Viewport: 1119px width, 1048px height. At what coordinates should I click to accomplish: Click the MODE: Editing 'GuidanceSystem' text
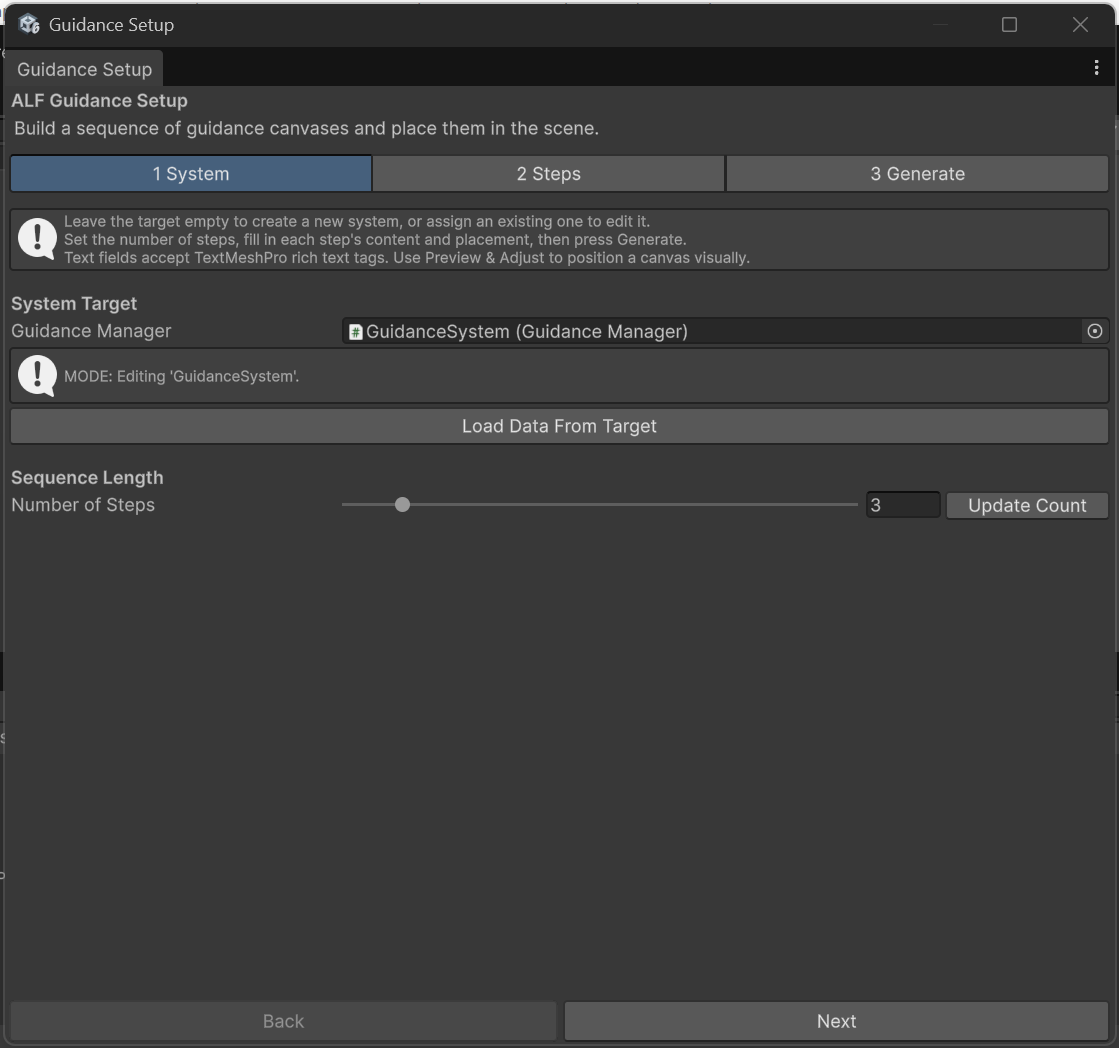tap(181, 376)
